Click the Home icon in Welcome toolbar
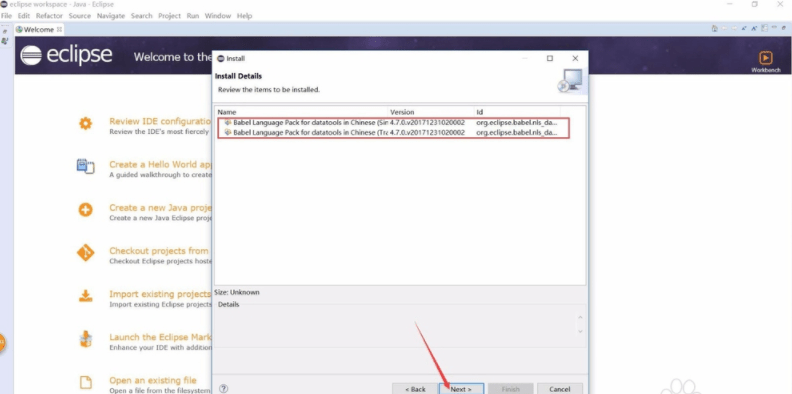Viewport: 792px width, 394px height. click(714, 29)
